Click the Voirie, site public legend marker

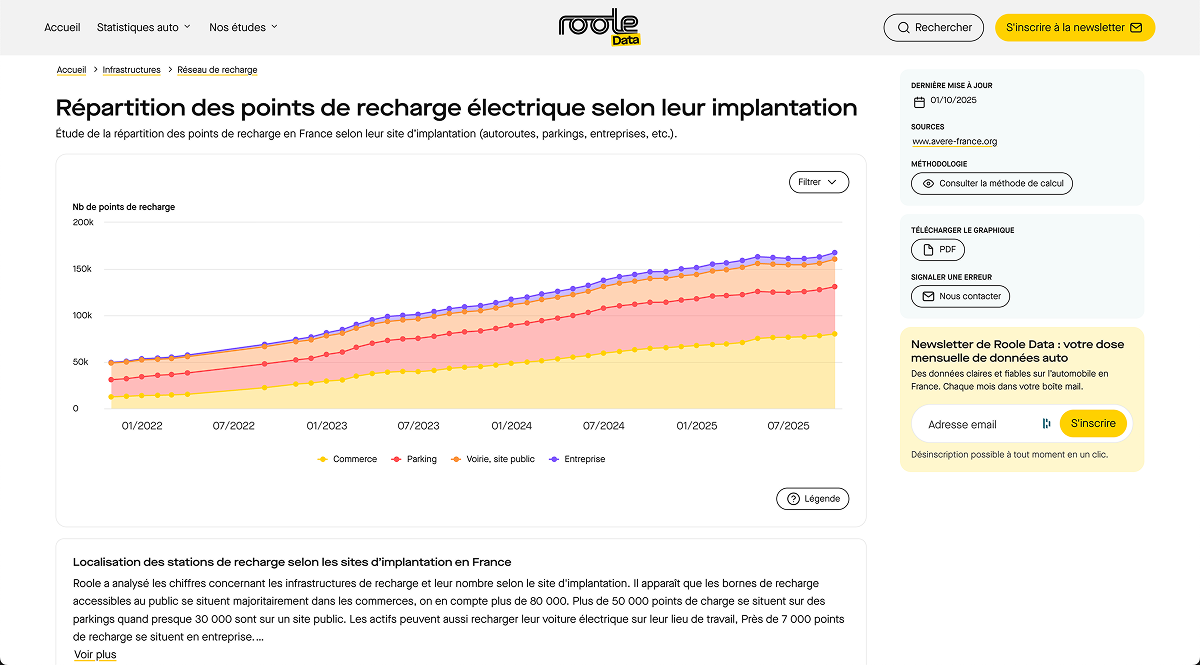pyautogui.click(x=456, y=459)
